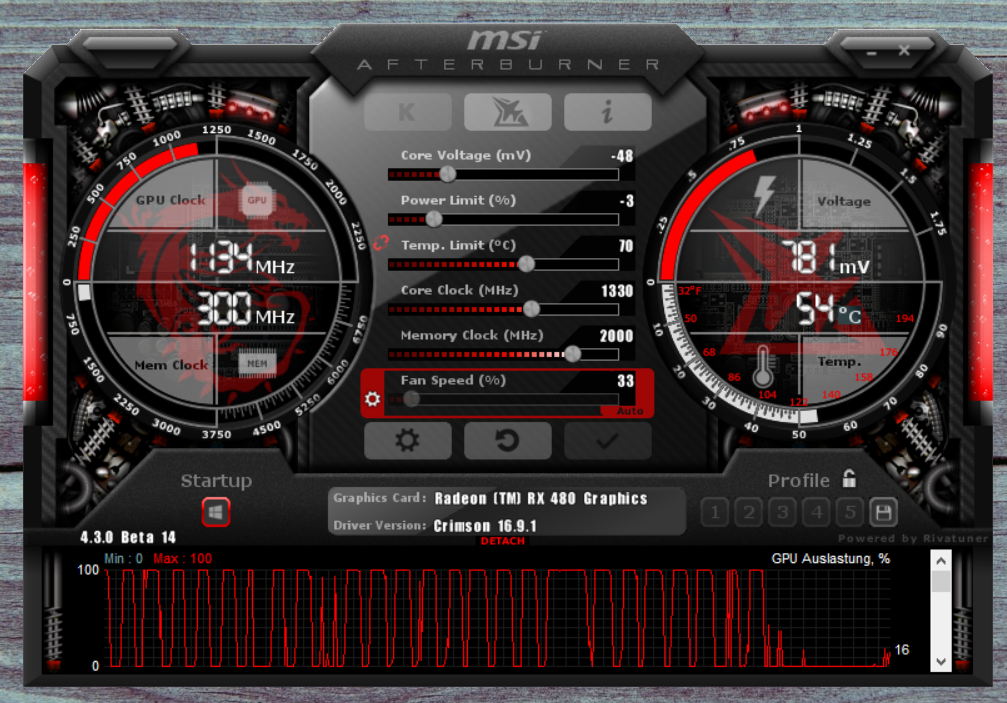Click the 4.3.0 Beta 14 version text
Image resolution: width=1007 pixels, height=703 pixels.
[128, 537]
